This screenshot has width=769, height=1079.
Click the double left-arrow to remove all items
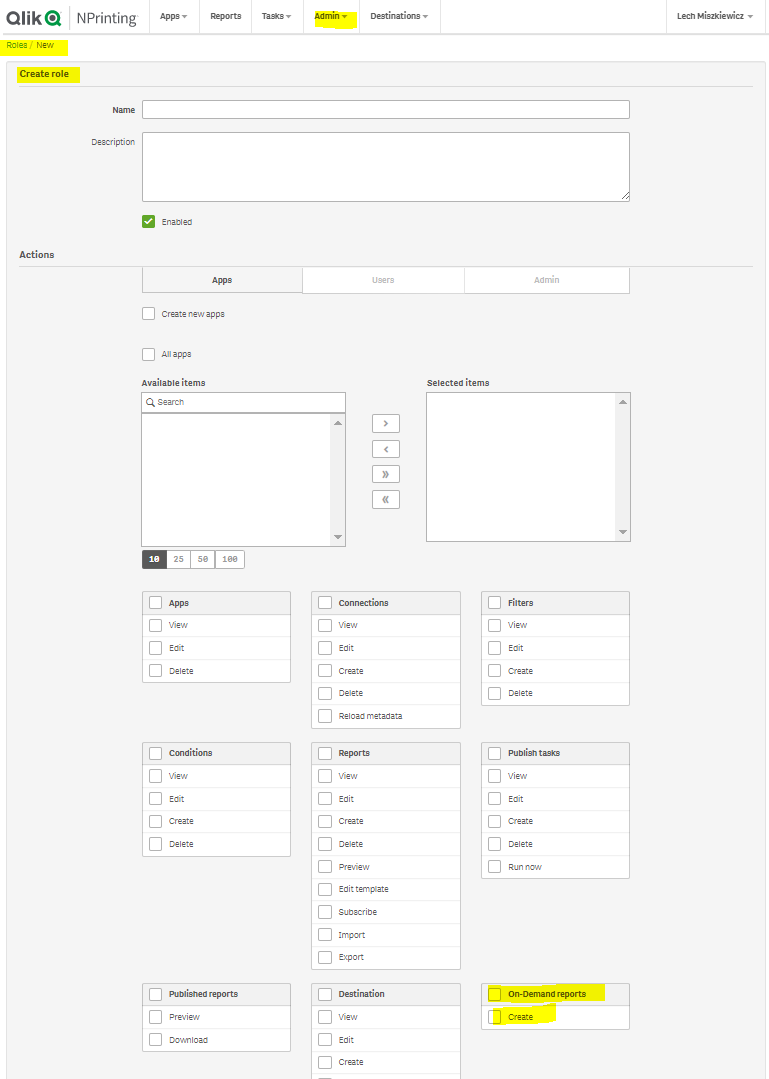pyautogui.click(x=385, y=498)
